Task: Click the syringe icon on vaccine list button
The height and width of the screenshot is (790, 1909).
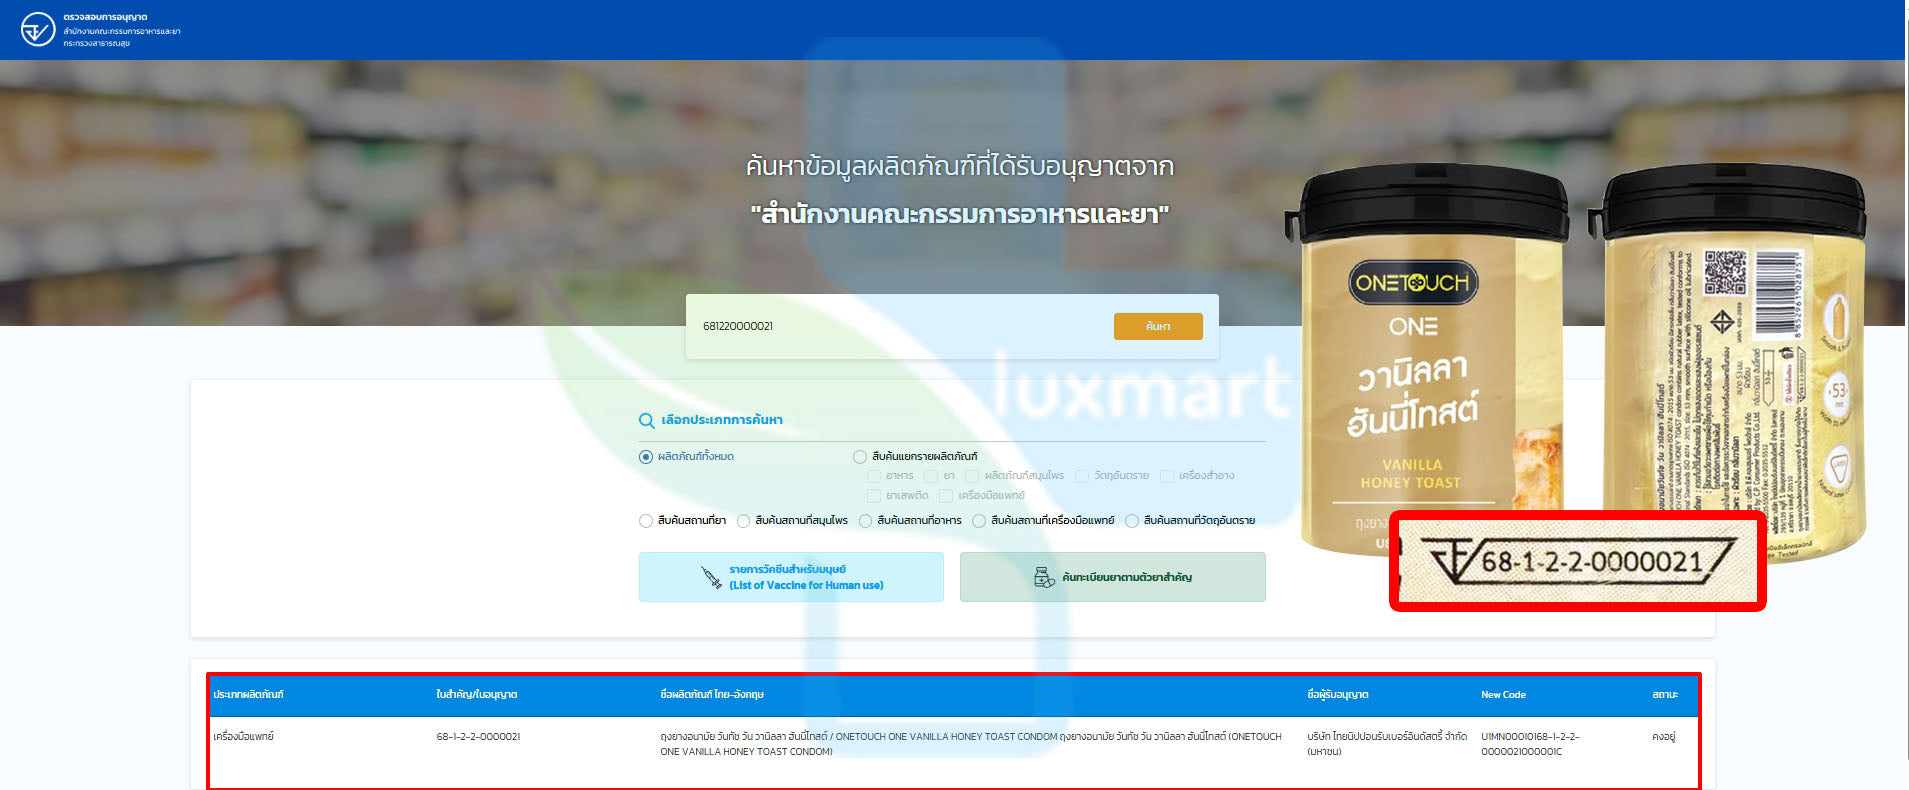Action: (711, 577)
